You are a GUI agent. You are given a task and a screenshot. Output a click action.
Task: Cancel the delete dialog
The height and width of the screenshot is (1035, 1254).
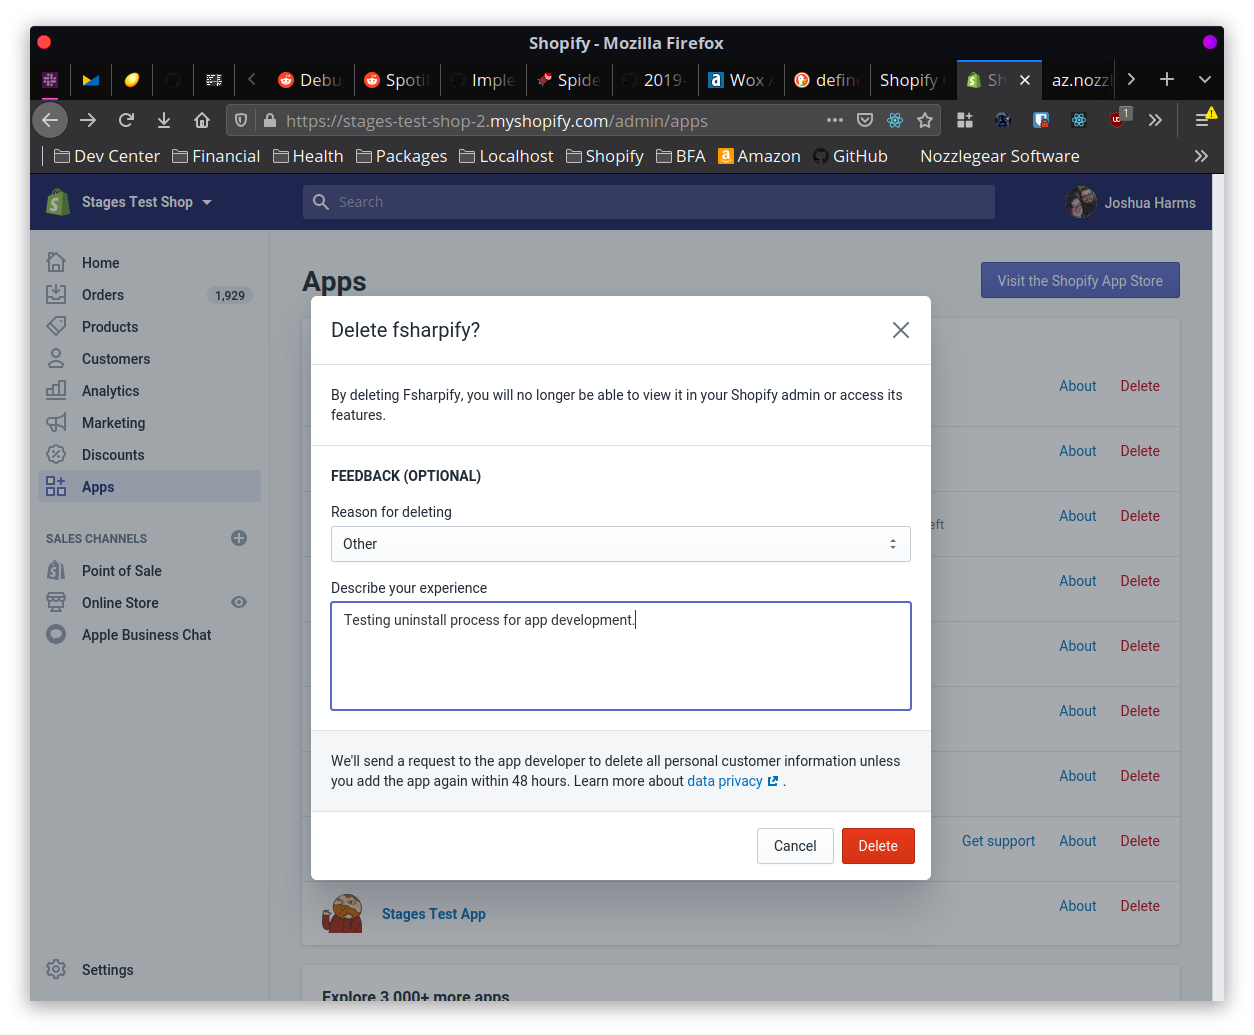pos(795,846)
